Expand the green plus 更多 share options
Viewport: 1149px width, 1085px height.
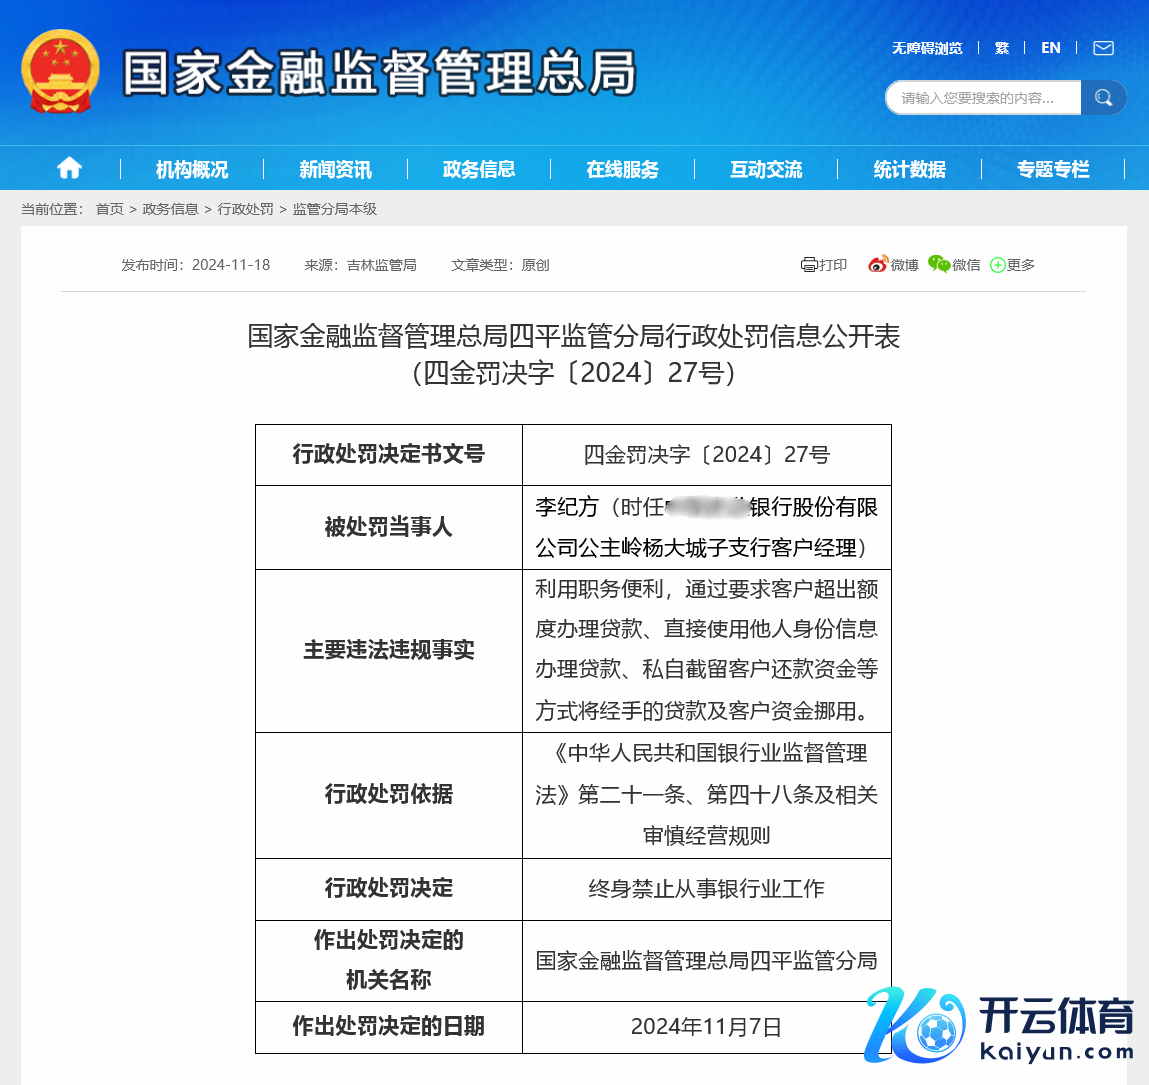[x=997, y=265]
